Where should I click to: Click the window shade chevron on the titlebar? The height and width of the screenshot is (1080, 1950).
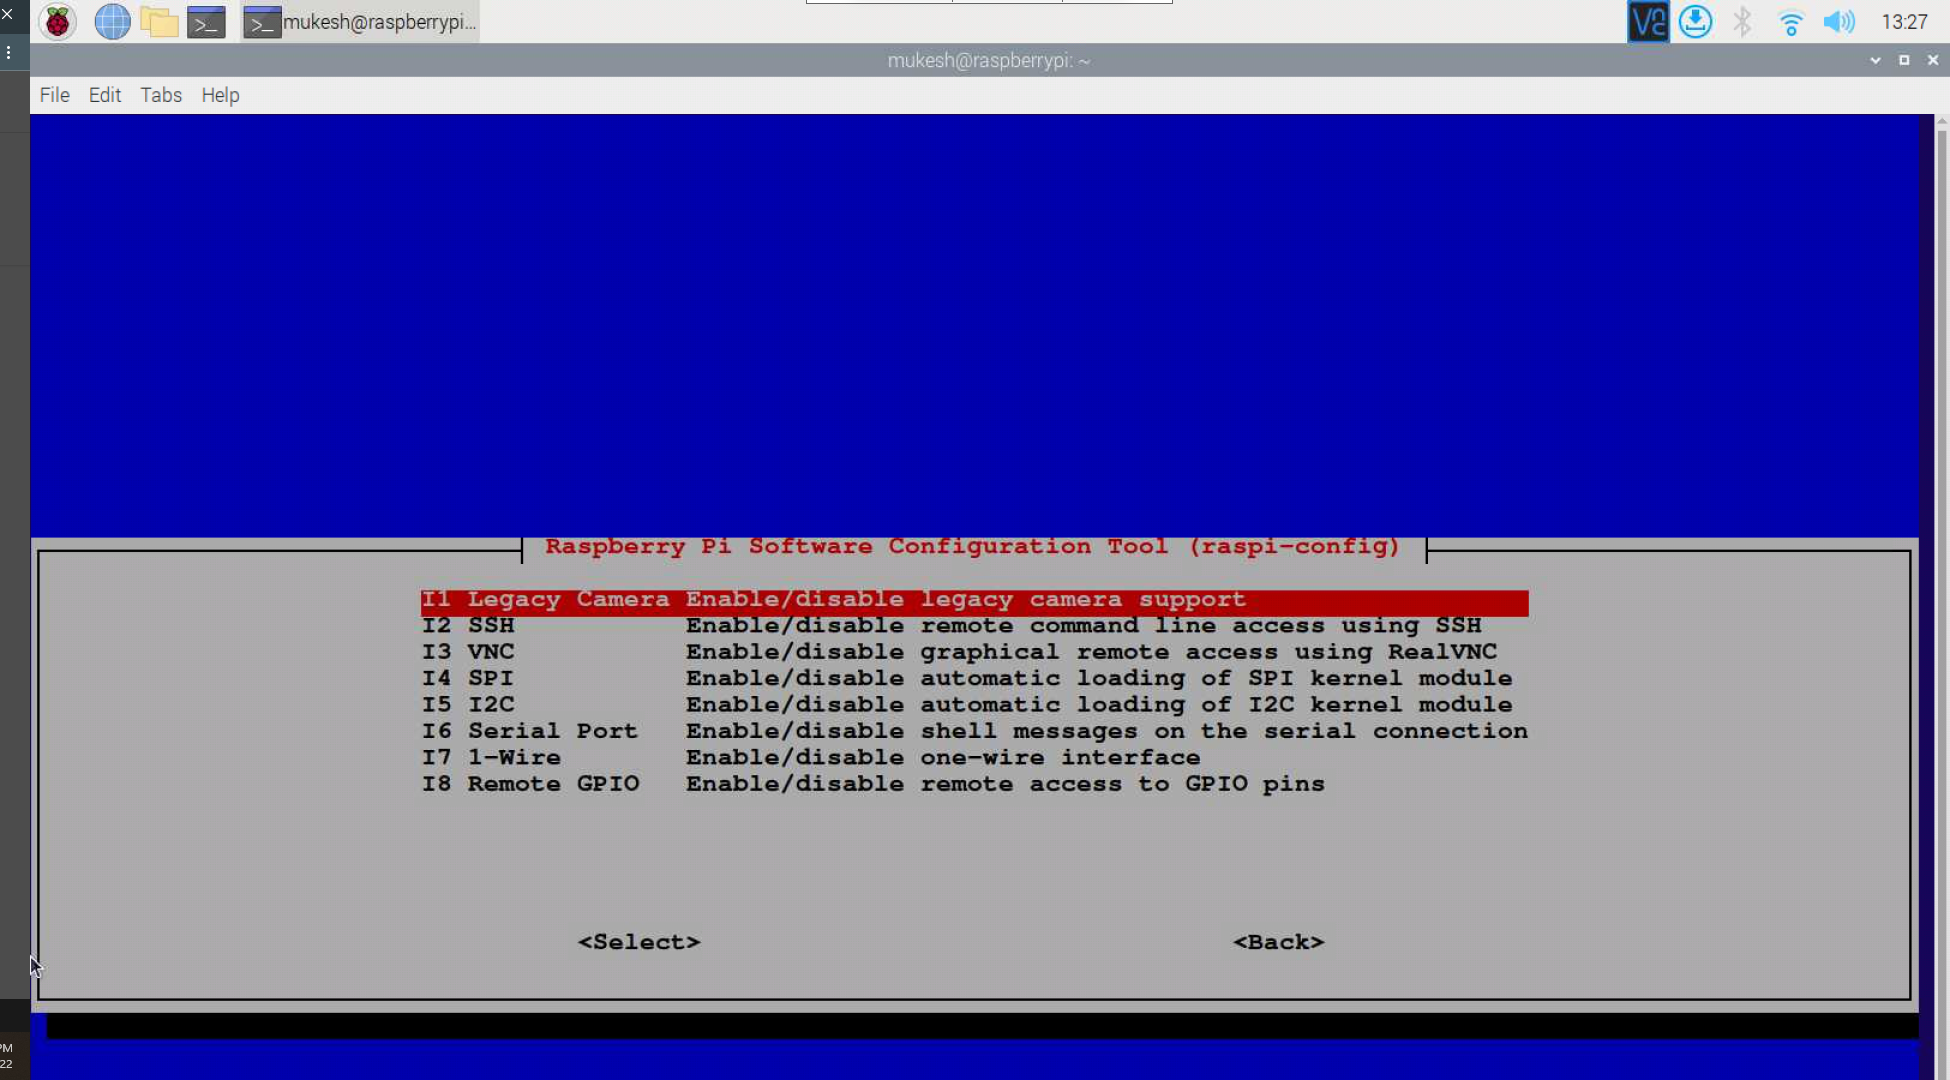pyautogui.click(x=1875, y=60)
